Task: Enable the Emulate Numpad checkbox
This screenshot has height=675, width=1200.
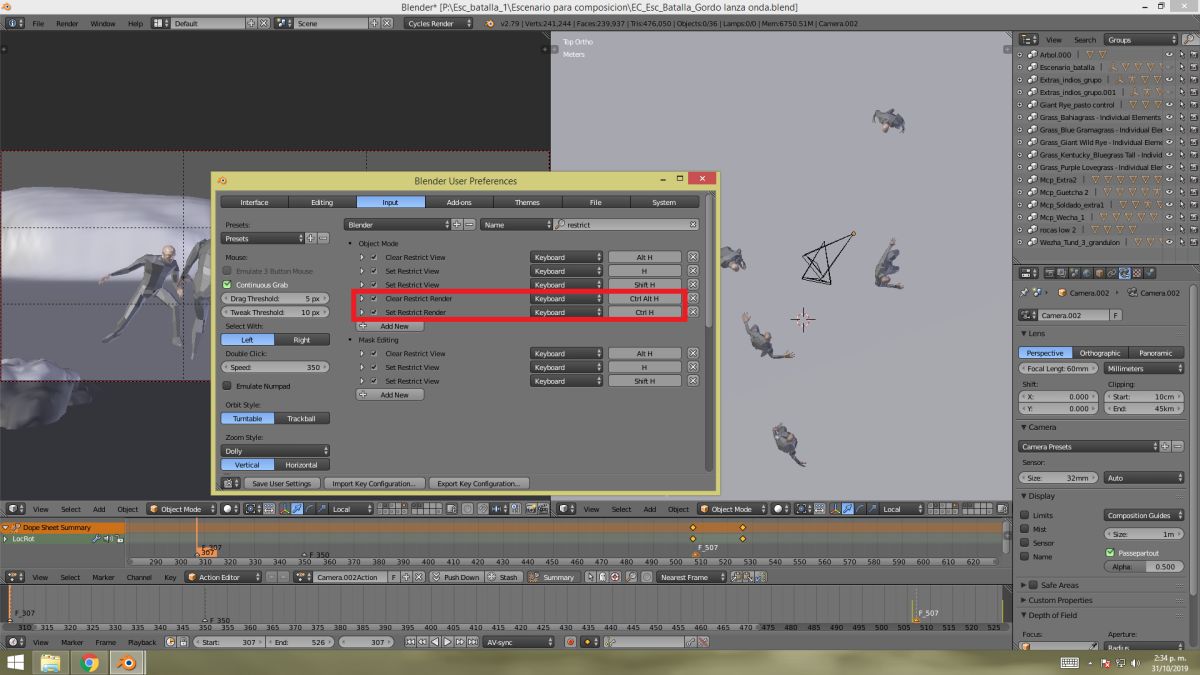Action: coord(227,385)
